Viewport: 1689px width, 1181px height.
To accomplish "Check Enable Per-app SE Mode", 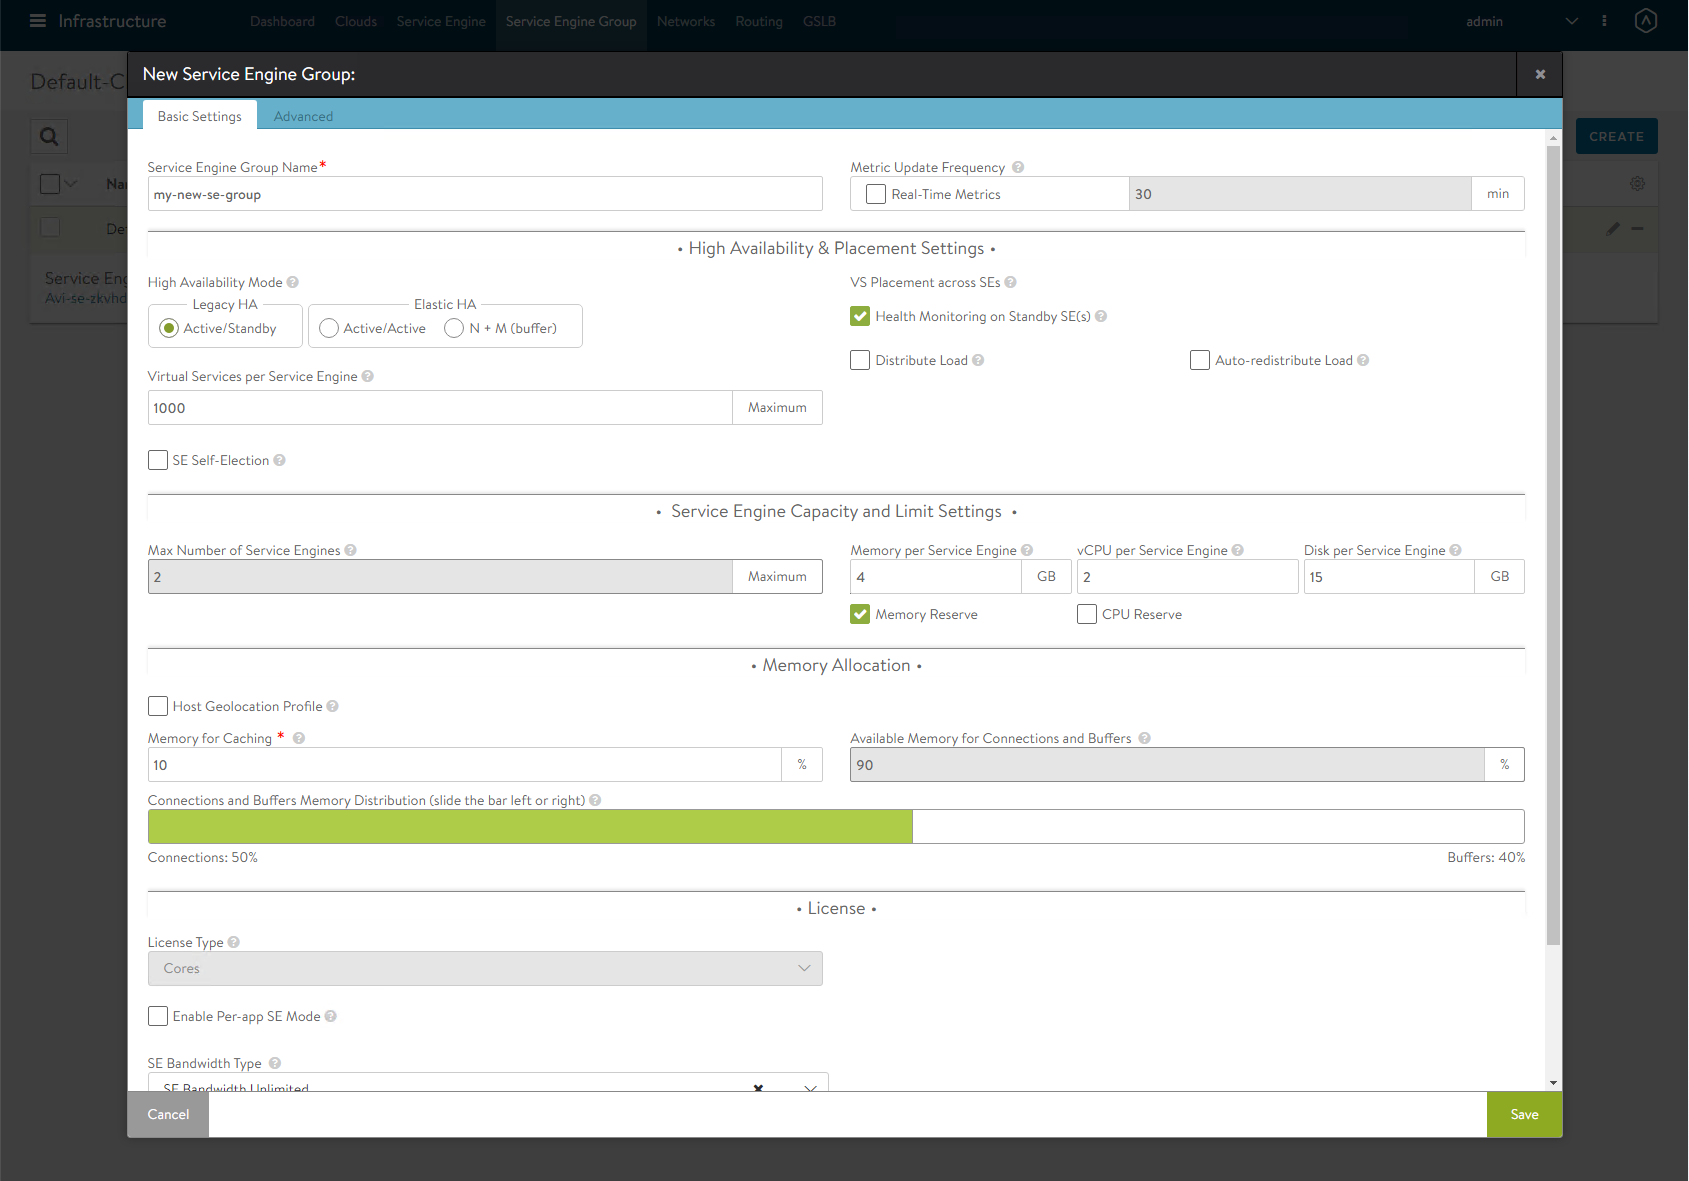I will (x=158, y=1016).
